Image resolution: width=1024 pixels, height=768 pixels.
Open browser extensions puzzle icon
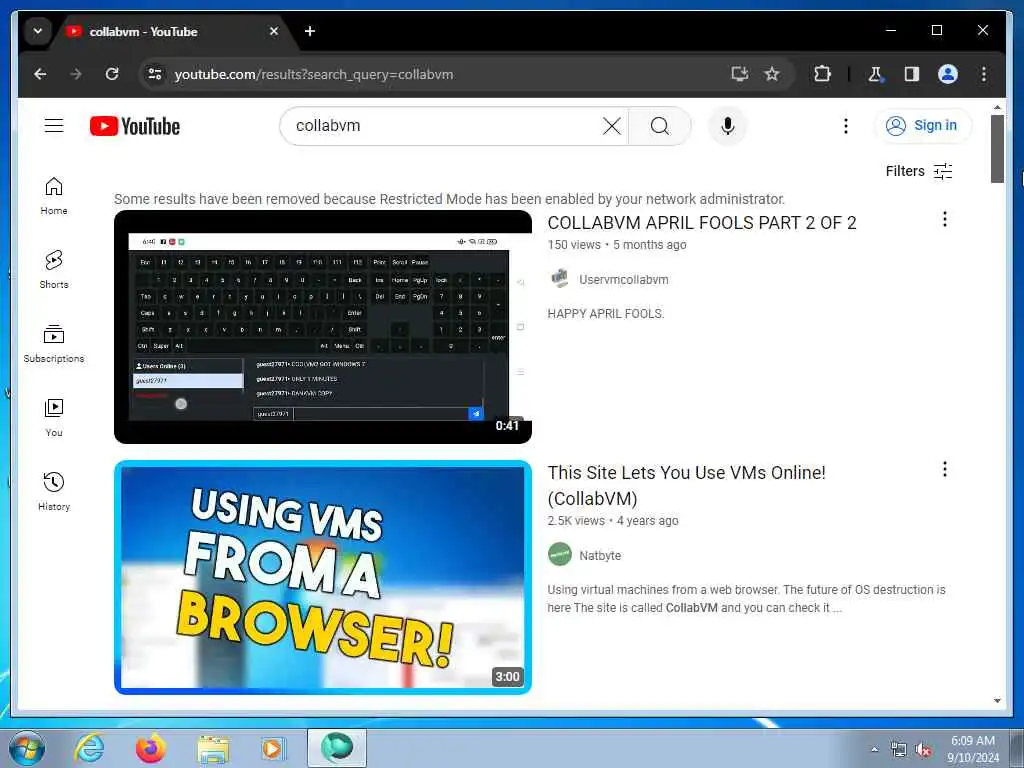coord(822,74)
